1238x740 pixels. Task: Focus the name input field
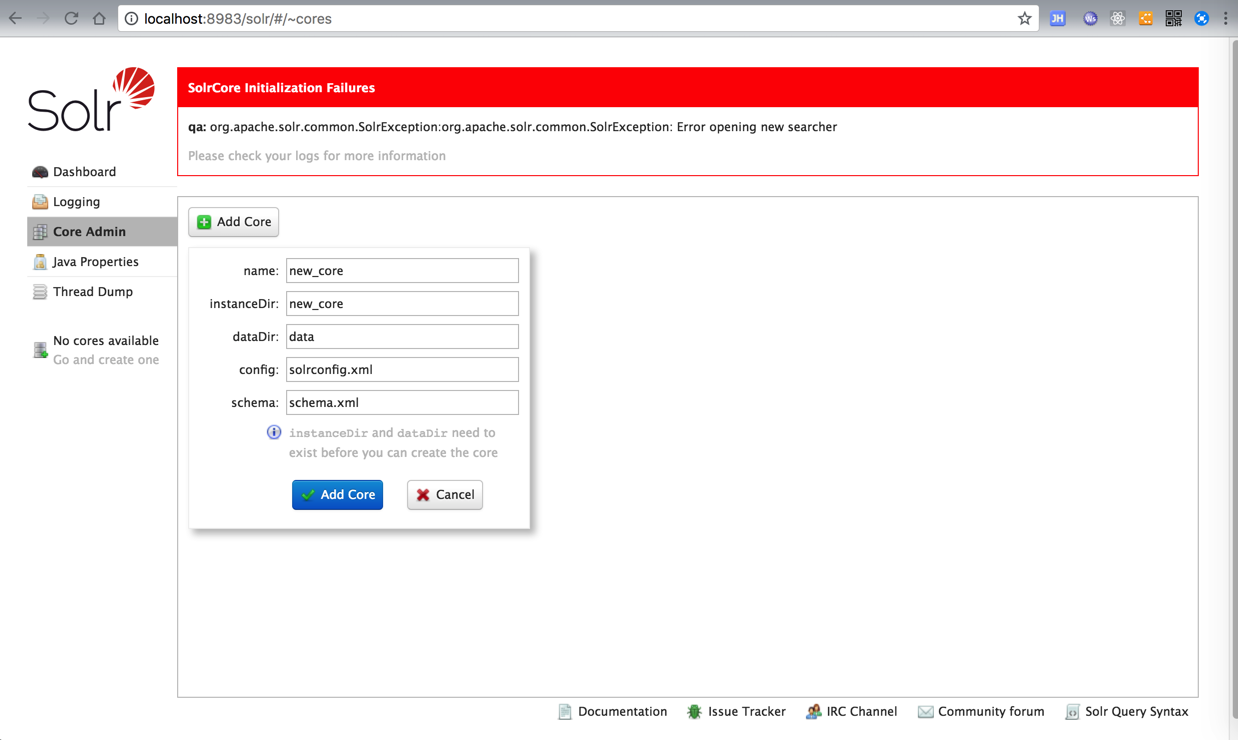[402, 271]
